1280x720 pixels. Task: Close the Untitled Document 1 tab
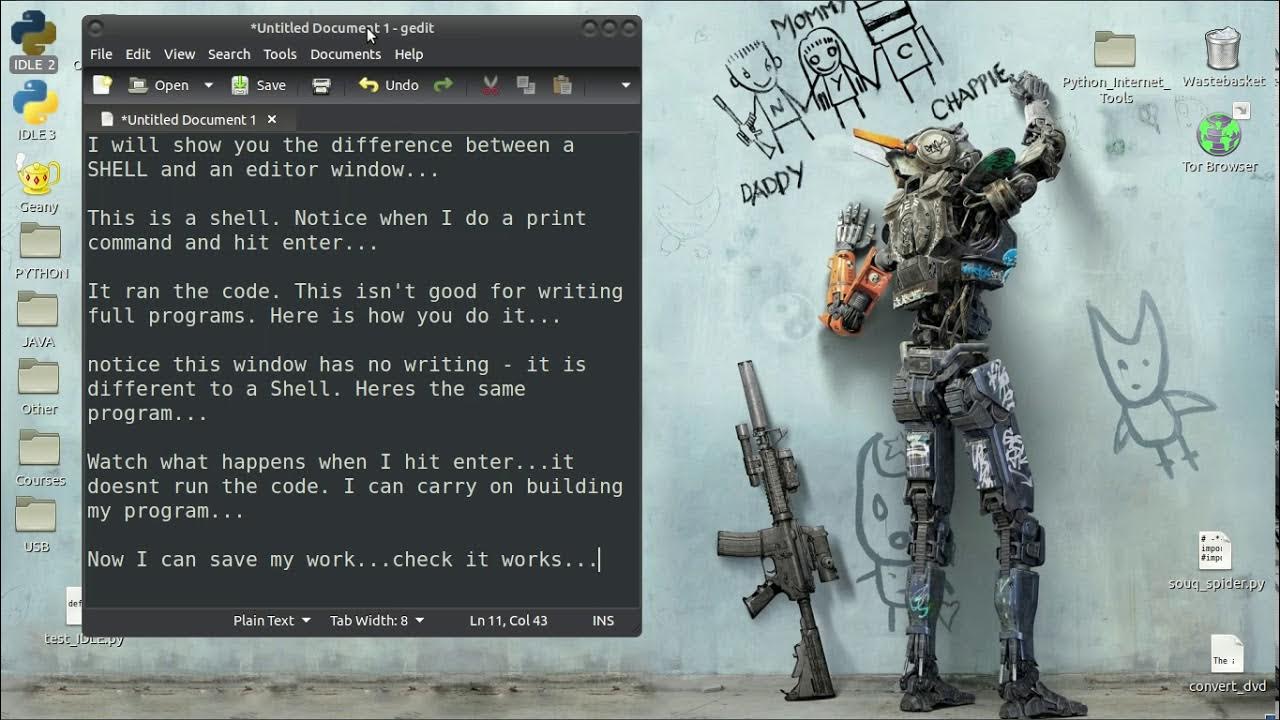pyautogui.click(x=271, y=119)
